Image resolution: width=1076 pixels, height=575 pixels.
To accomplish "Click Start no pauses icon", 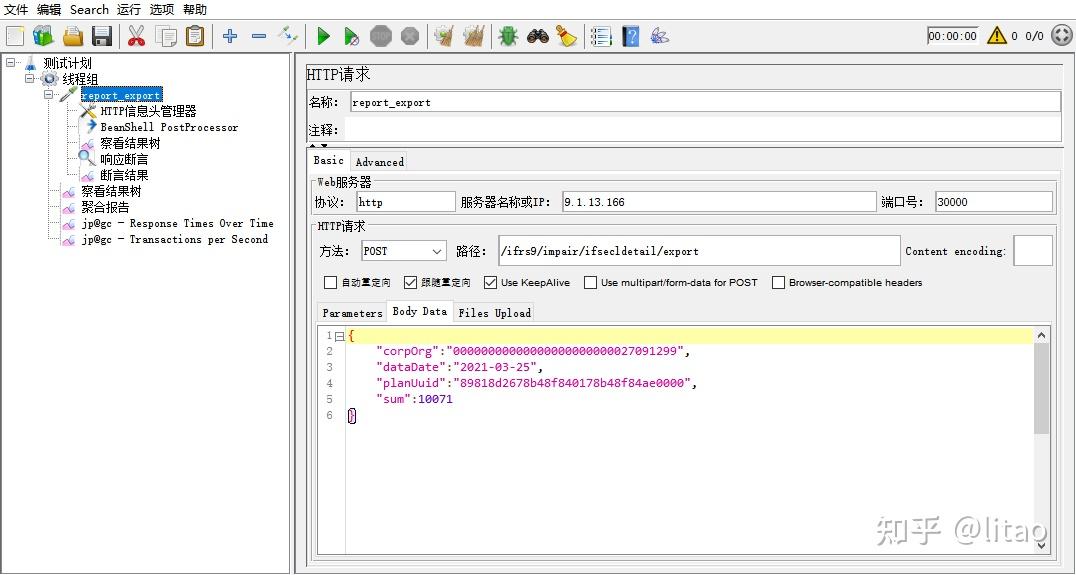I will coord(351,36).
